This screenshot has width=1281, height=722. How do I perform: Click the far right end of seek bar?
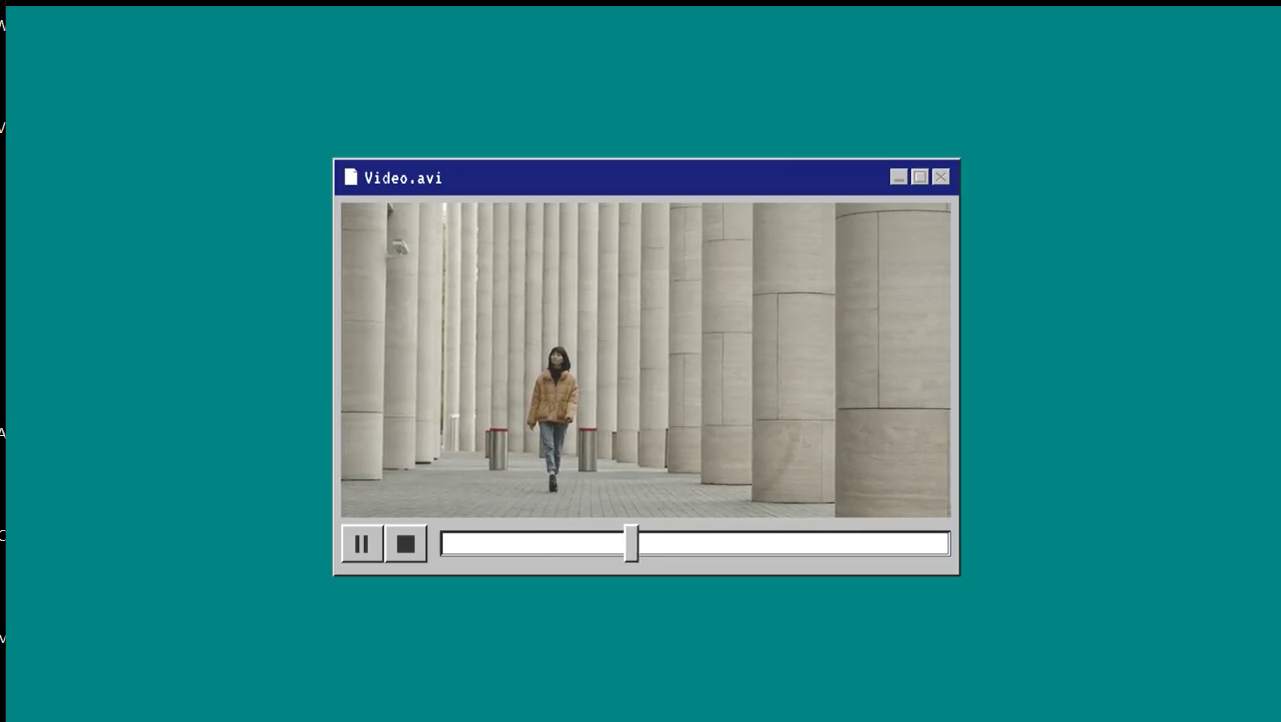point(944,544)
